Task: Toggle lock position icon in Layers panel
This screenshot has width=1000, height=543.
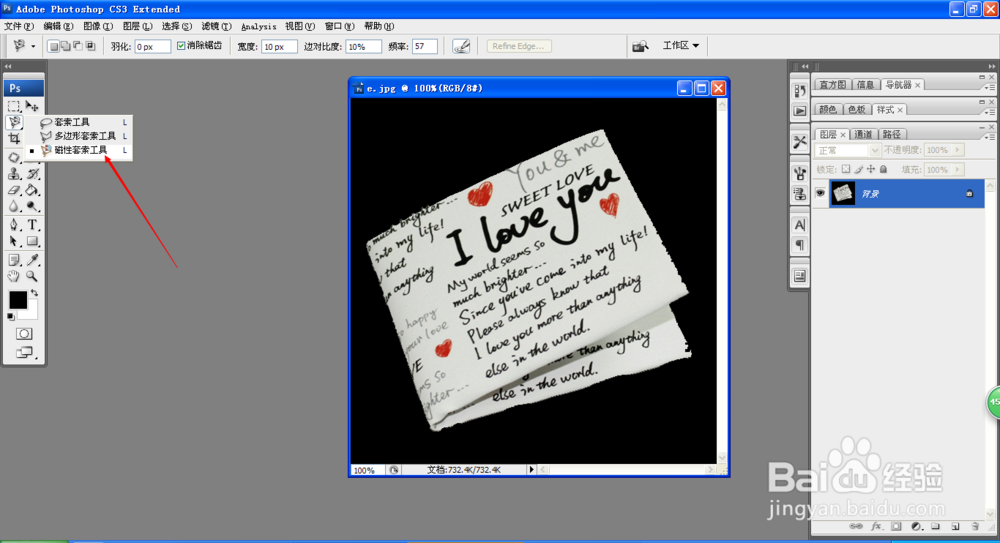Action: click(871, 170)
